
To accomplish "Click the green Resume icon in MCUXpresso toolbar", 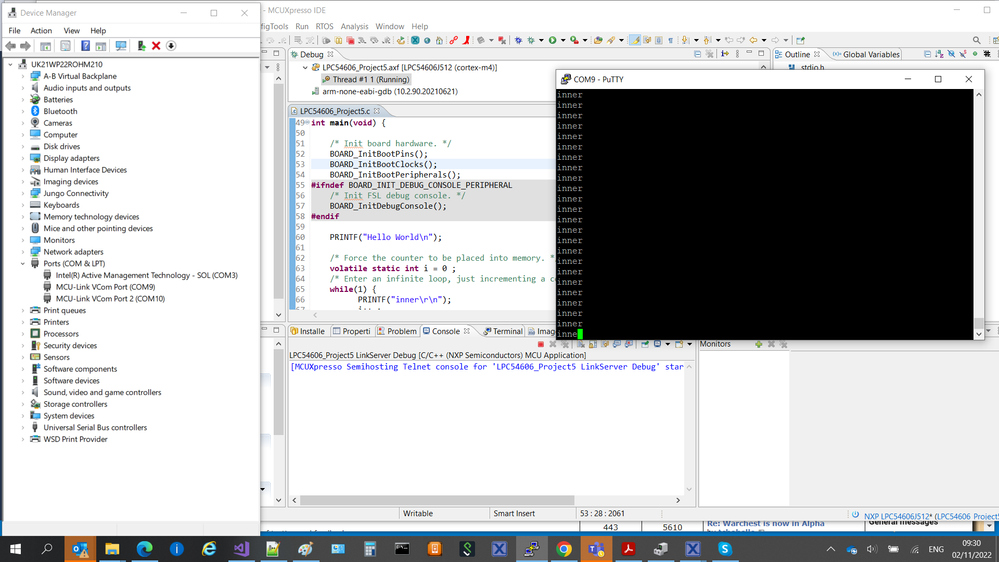I will pyautogui.click(x=552, y=40).
